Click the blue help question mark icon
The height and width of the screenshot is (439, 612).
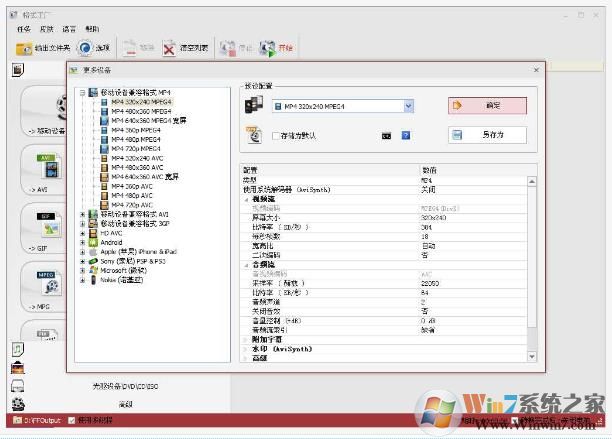click(x=406, y=135)
